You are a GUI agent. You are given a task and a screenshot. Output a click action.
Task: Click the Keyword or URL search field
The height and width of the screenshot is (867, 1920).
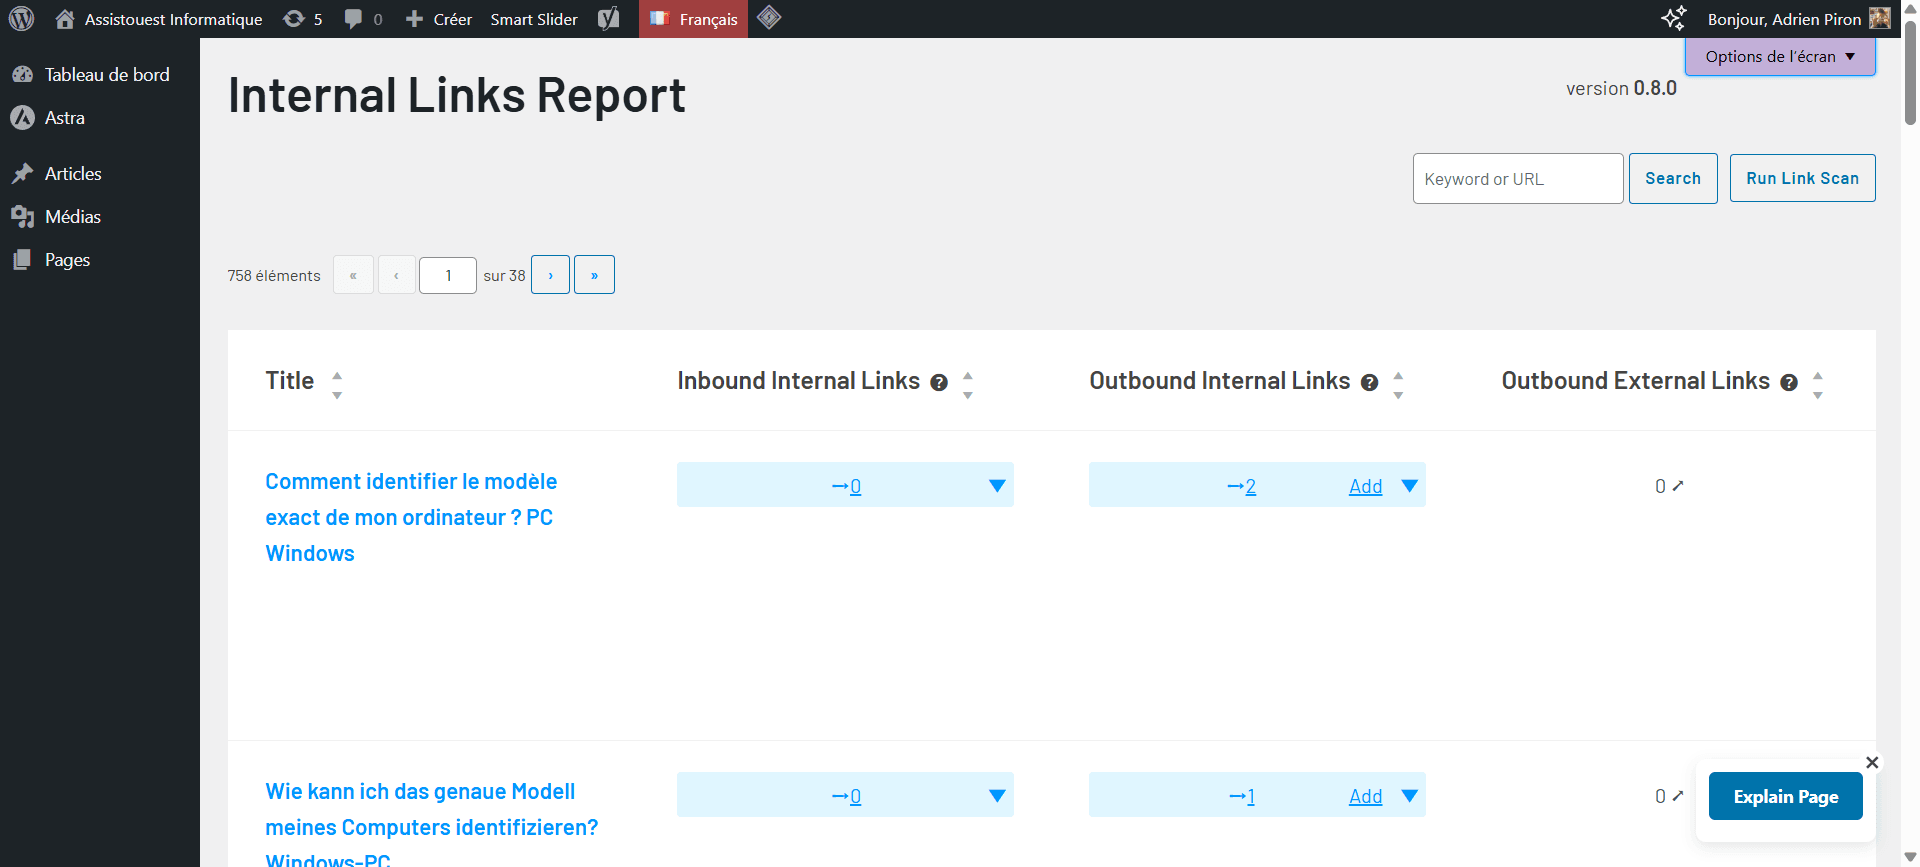(x=1516, y=179)
